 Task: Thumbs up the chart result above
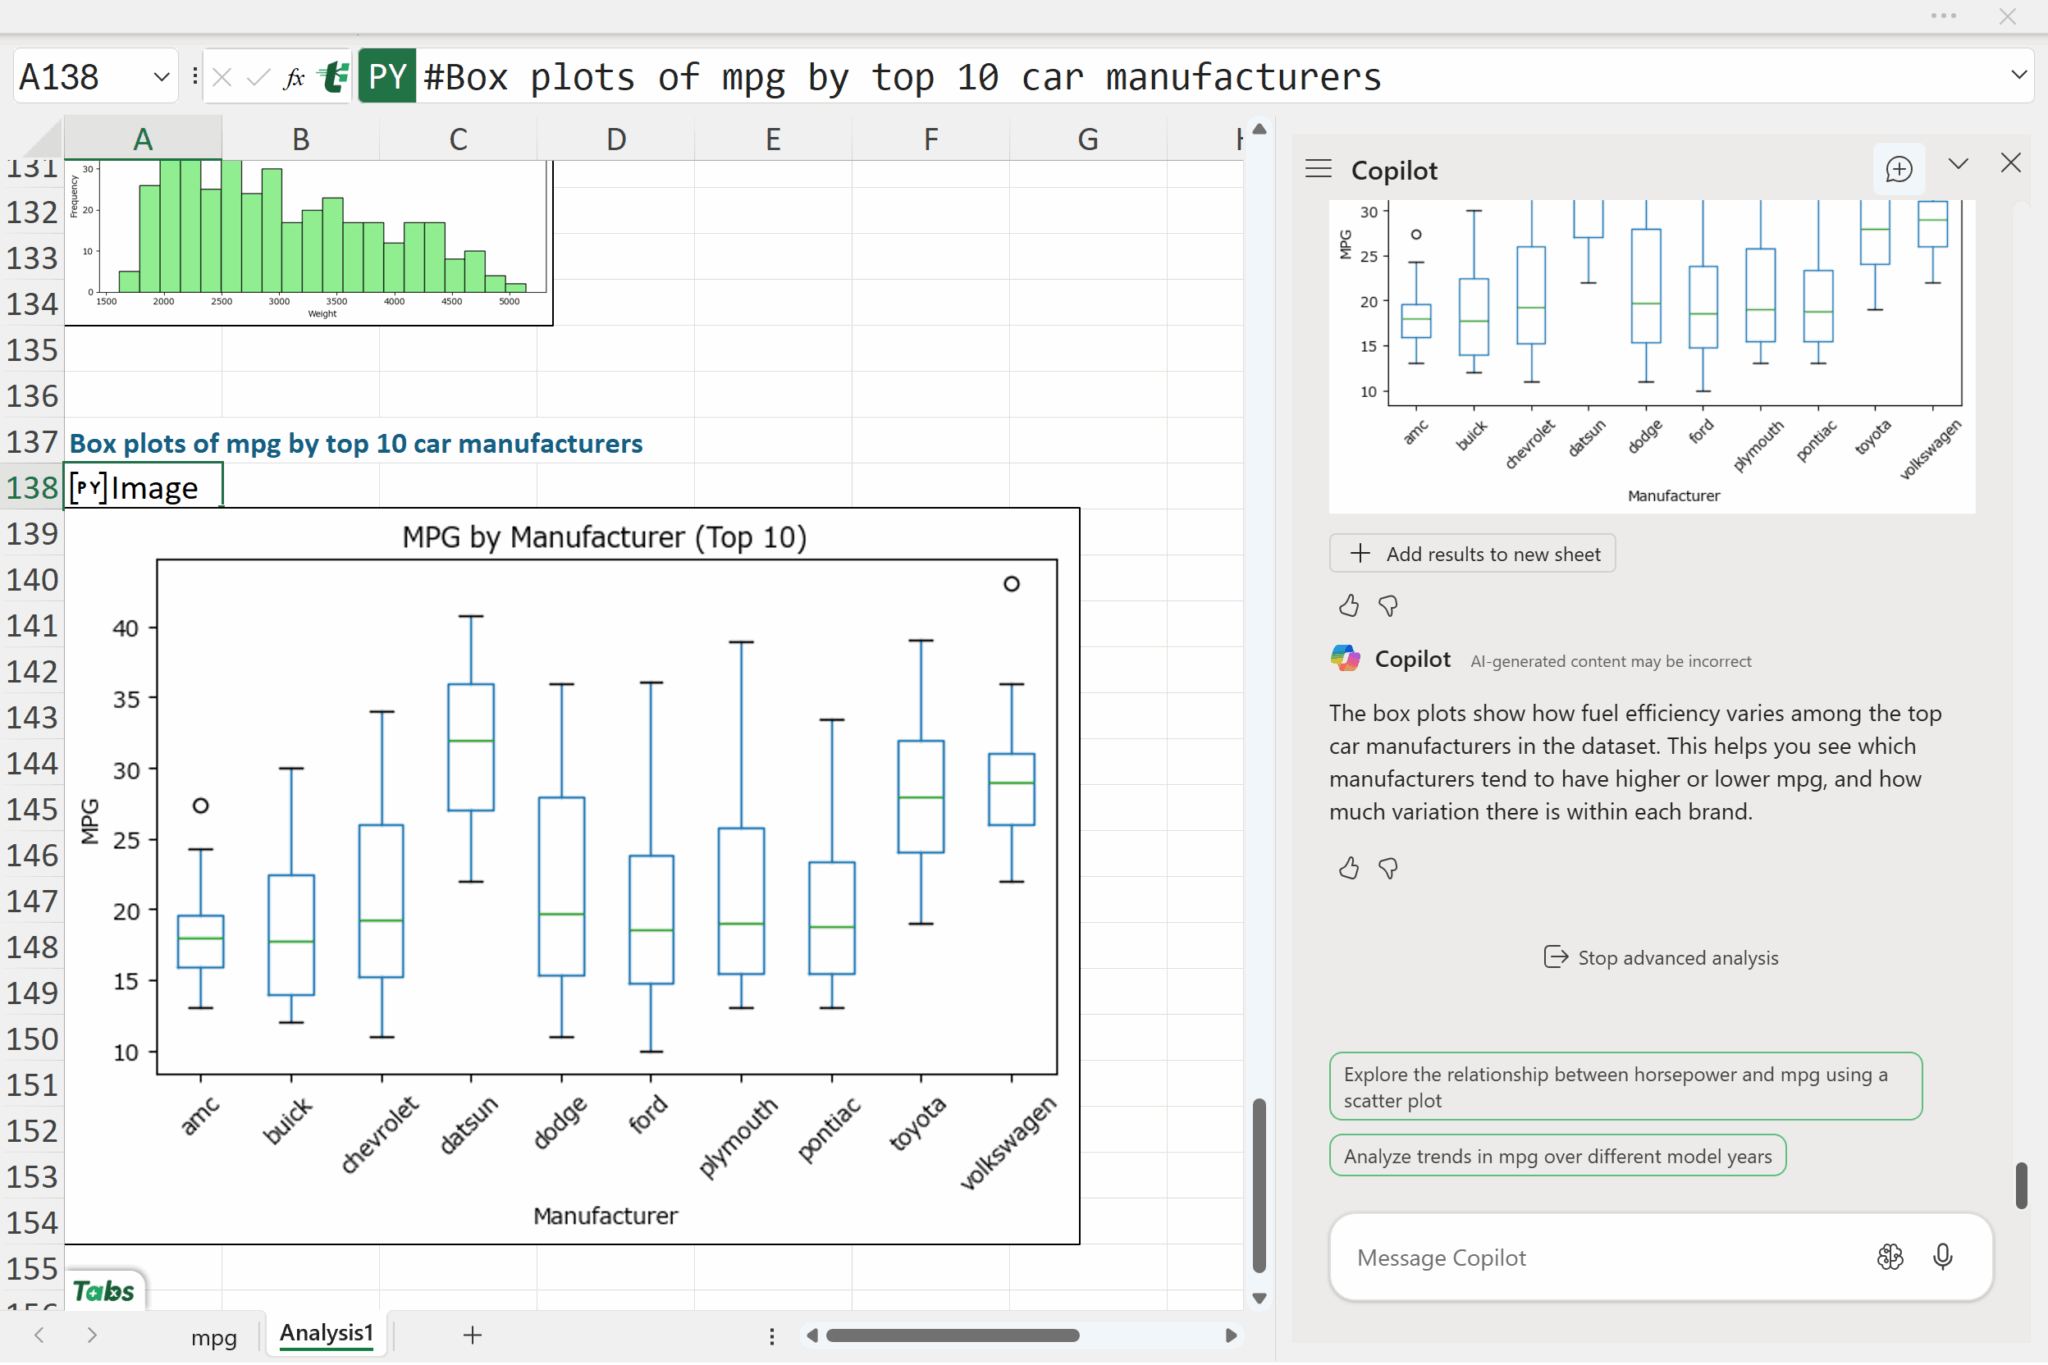pyautogui.click(x=1348, y=605)
